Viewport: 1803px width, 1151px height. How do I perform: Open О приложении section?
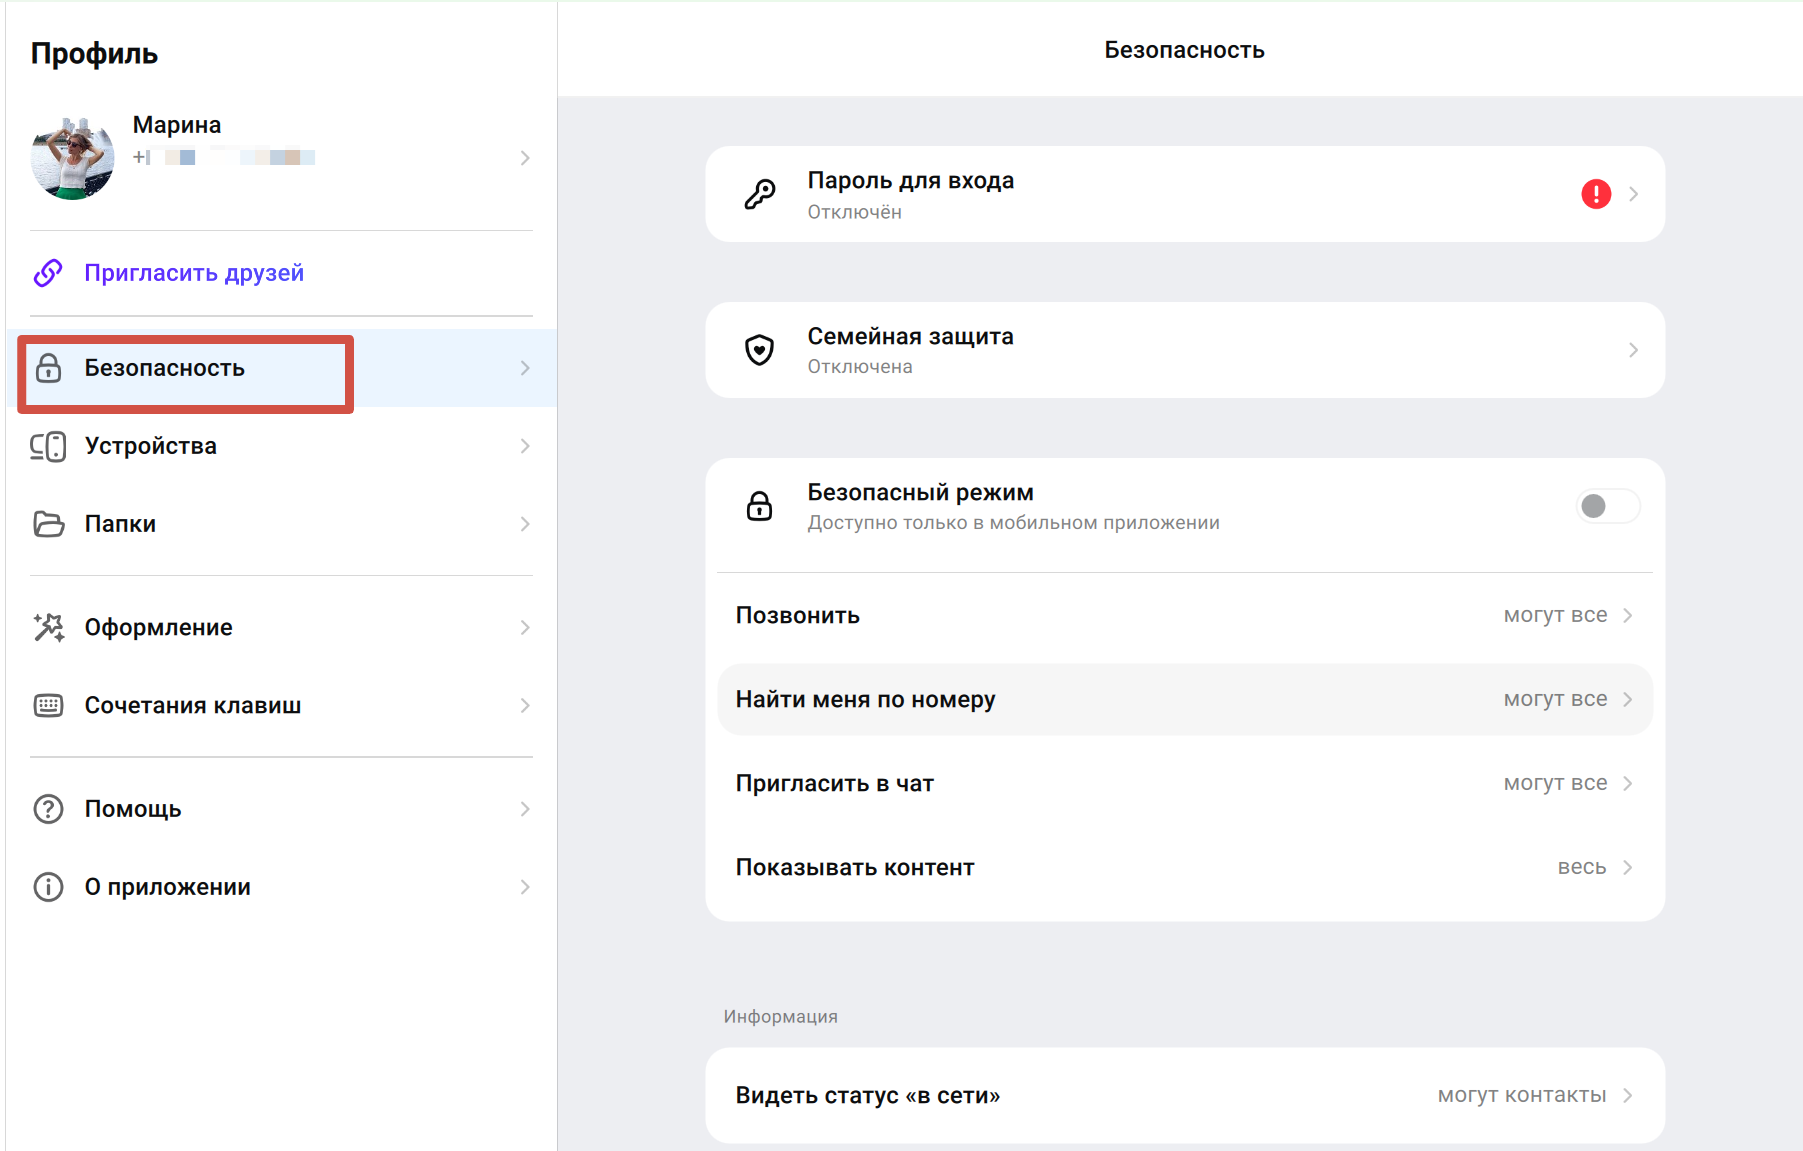[x=167, y=887]
